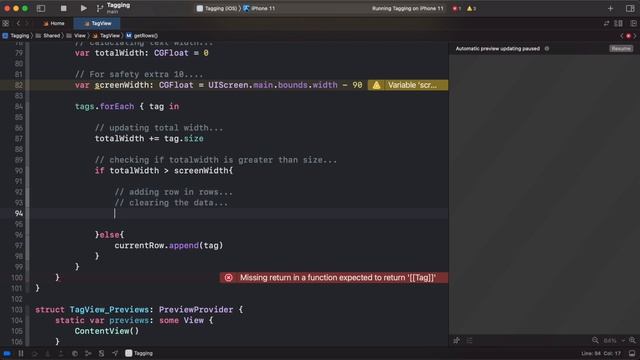Jump to previous issue
Image resolution: width=640 pixels, height=360 pixels.
[622, 36]
